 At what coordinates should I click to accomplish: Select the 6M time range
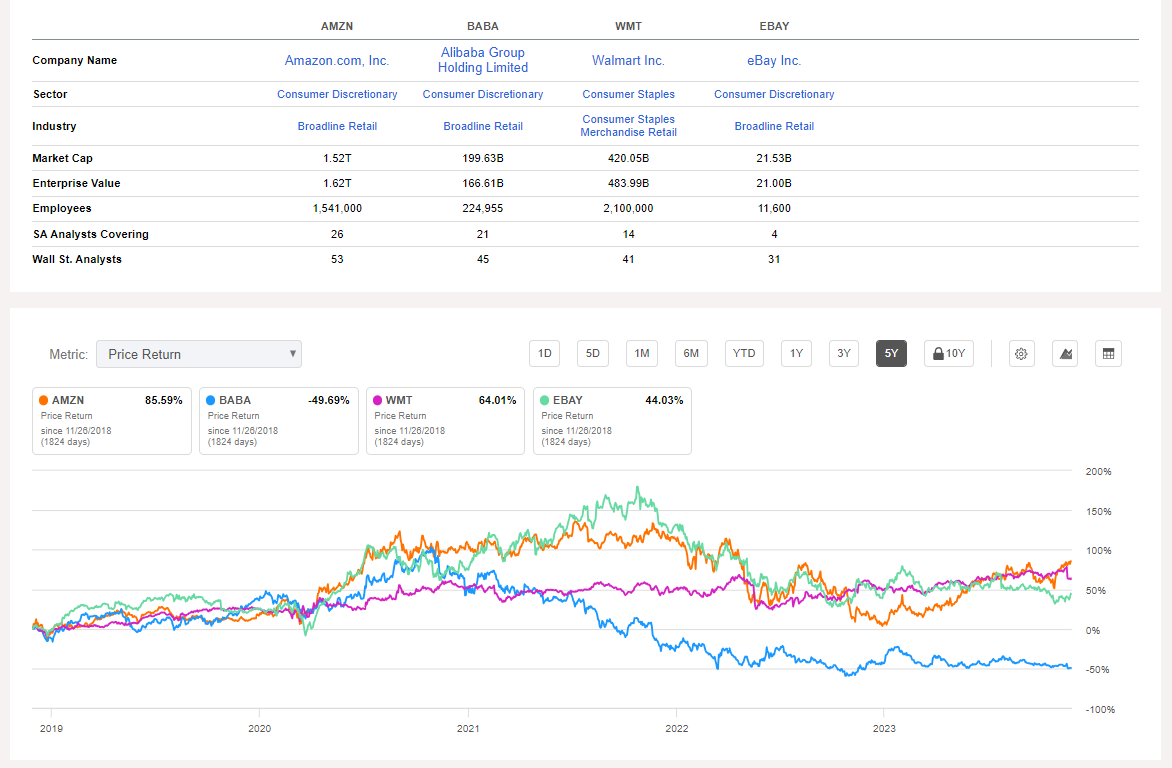point(691,354)
